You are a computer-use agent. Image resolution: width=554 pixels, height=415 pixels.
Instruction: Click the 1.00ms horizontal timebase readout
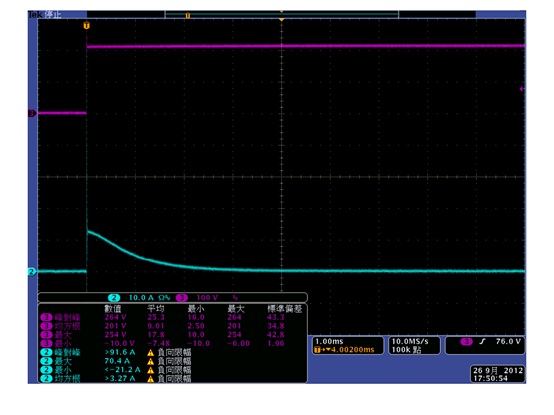tap(329, 341)
